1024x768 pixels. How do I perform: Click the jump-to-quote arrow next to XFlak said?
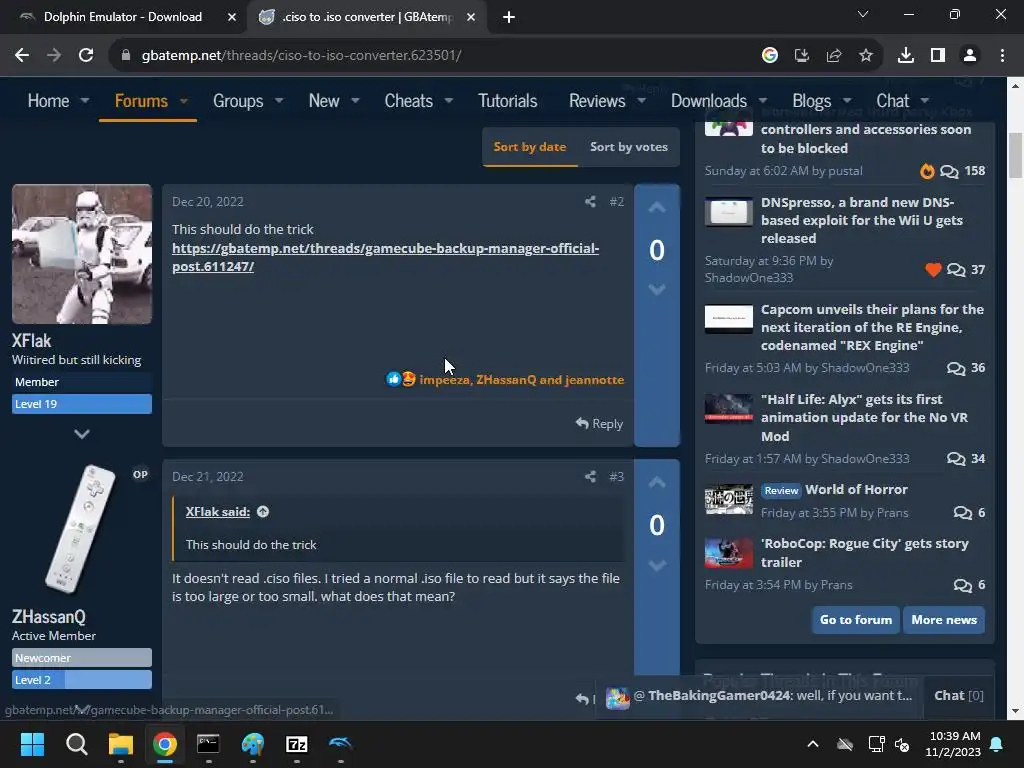click(263, 512)
